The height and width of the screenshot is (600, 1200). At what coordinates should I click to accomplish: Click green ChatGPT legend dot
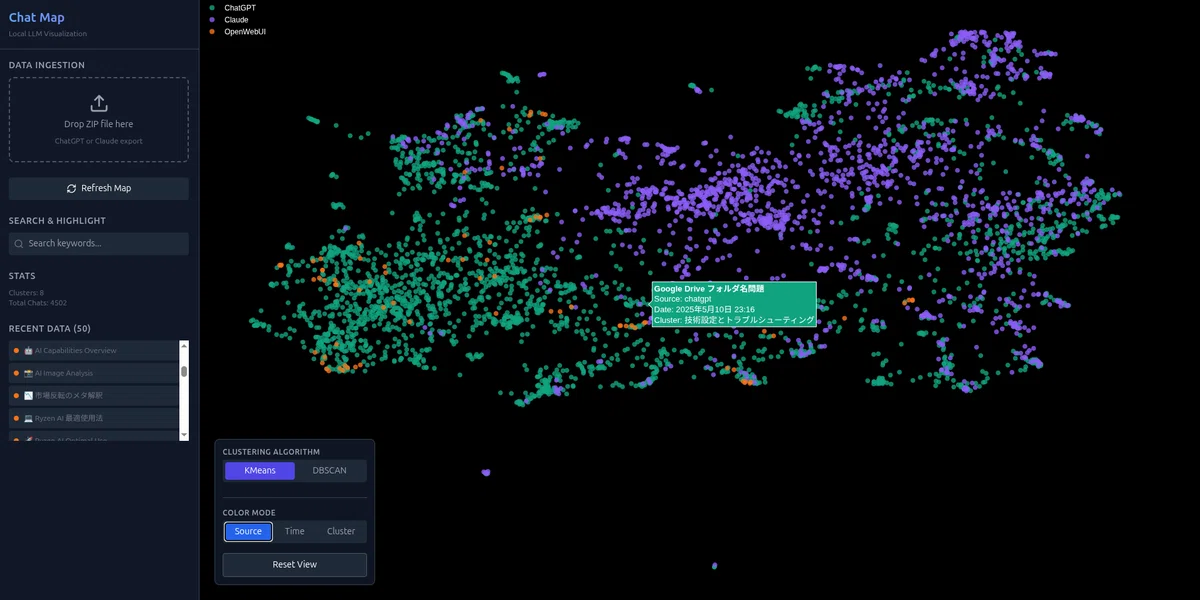[211, 7]
